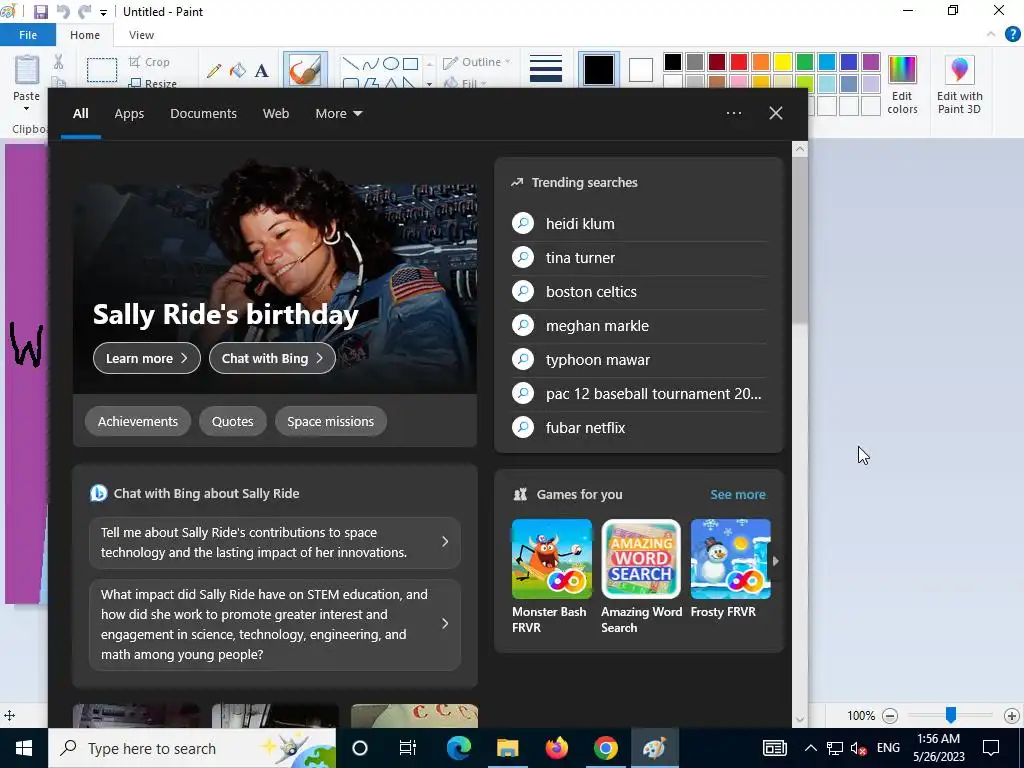Select the Text tool
The width and height of the screenshot is (1024, 768).
261,71
